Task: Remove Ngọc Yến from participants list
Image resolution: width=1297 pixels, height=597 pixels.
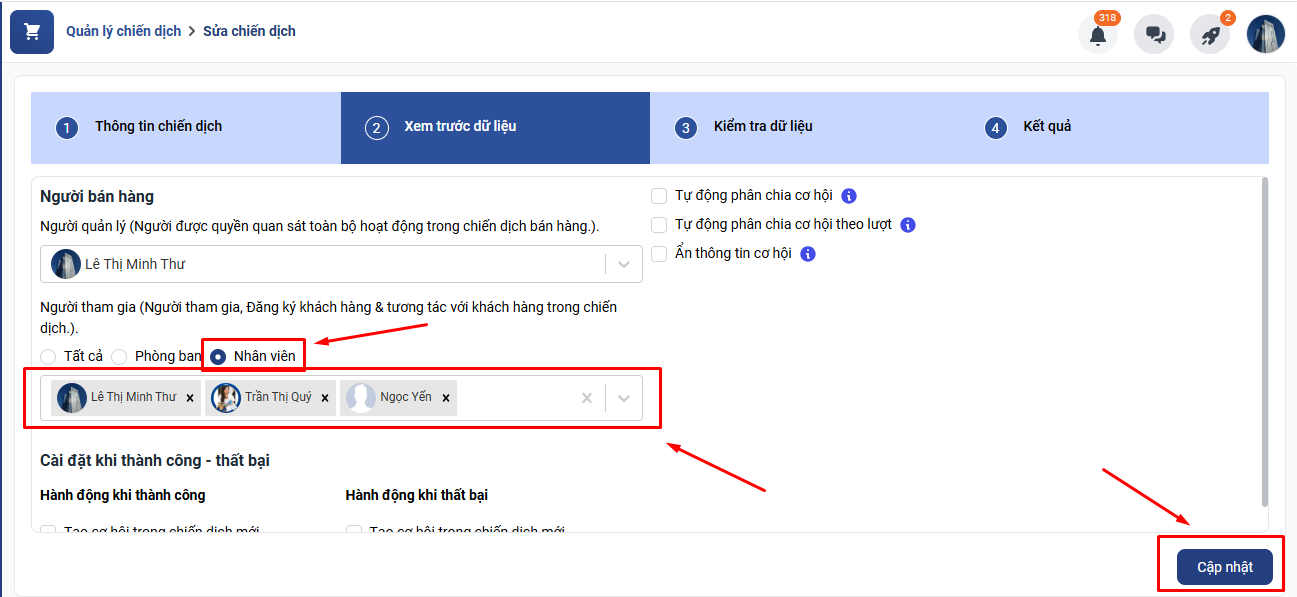Action: [x=446, y=398]
